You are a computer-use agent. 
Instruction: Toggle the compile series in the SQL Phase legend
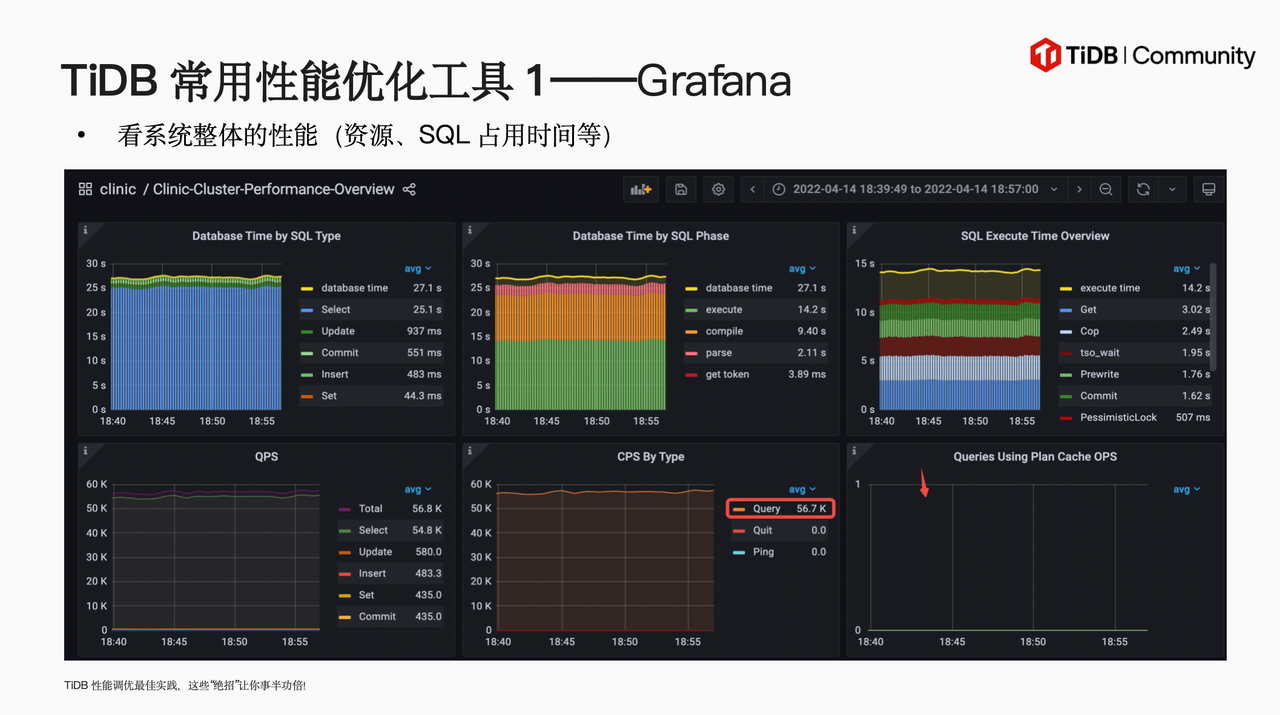(x=724, y=331)
